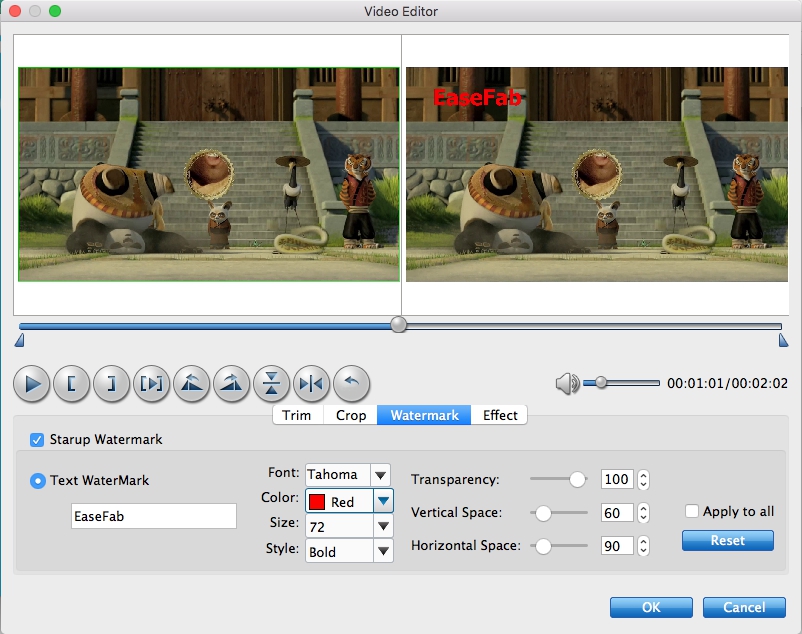This screenshot has height=634, width=802.
Task: Open the Style dropdown showing Bold
Action: tap(349, 552)
